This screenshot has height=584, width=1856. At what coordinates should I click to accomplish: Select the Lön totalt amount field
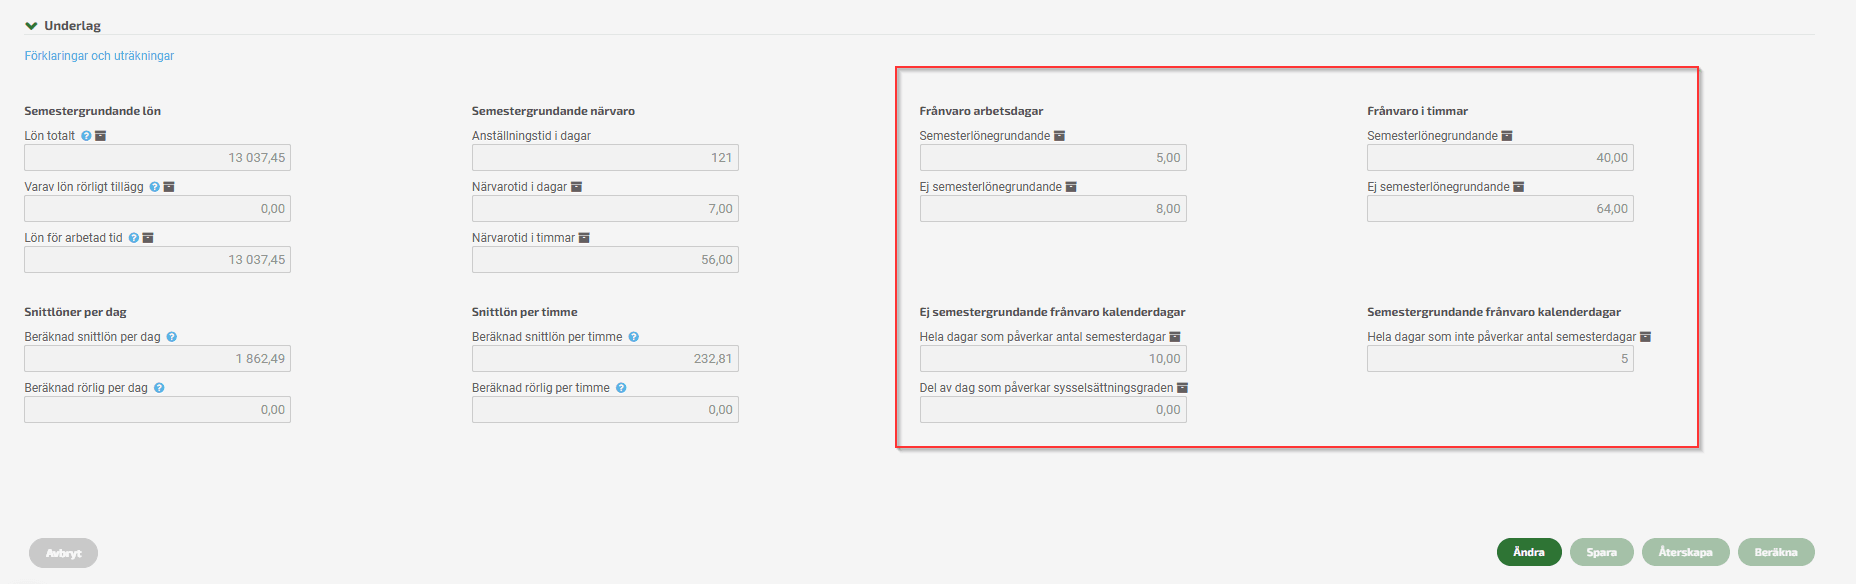(x=157, y=158)
